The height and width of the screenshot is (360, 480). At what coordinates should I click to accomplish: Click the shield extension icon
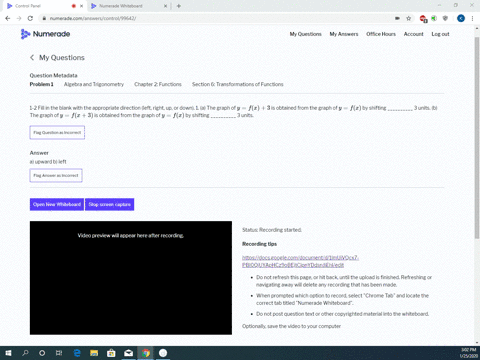point(445,18)
